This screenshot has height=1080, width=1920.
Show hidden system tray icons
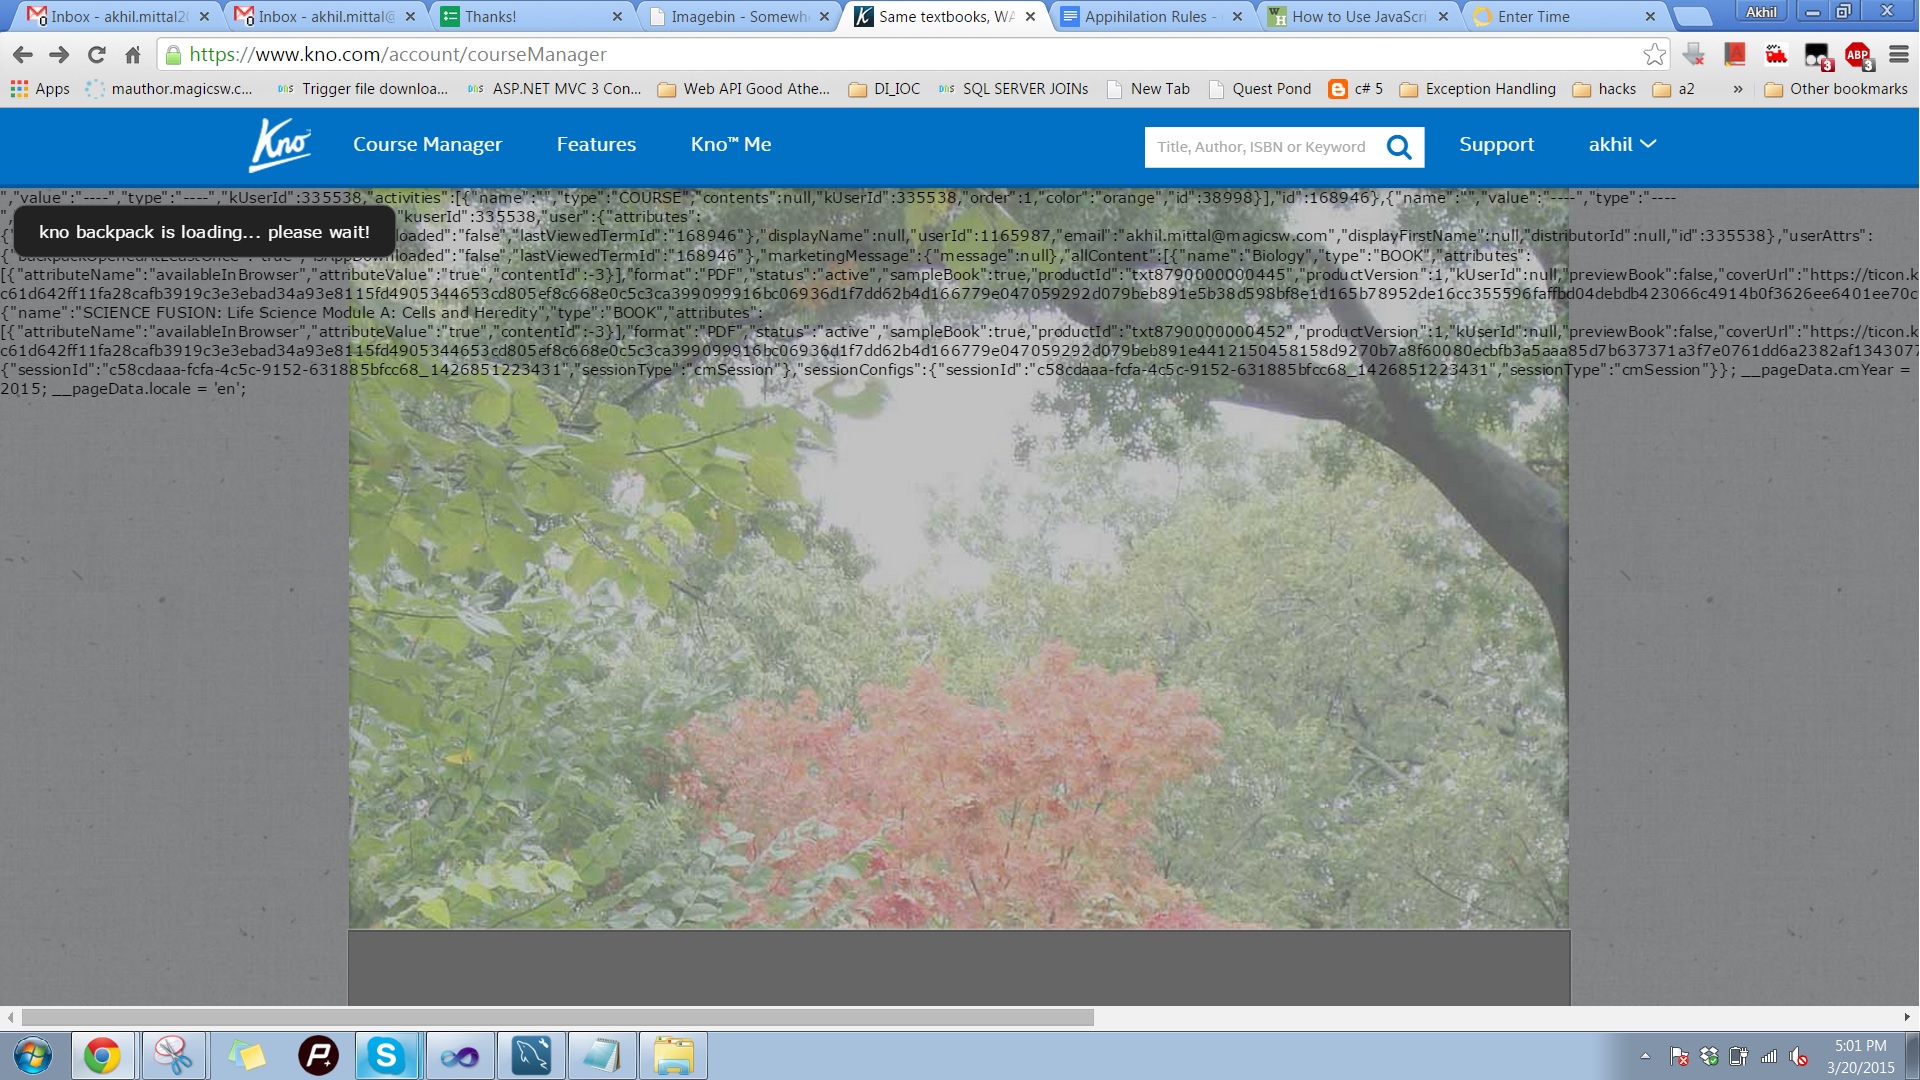[x=1645, y=1056]
